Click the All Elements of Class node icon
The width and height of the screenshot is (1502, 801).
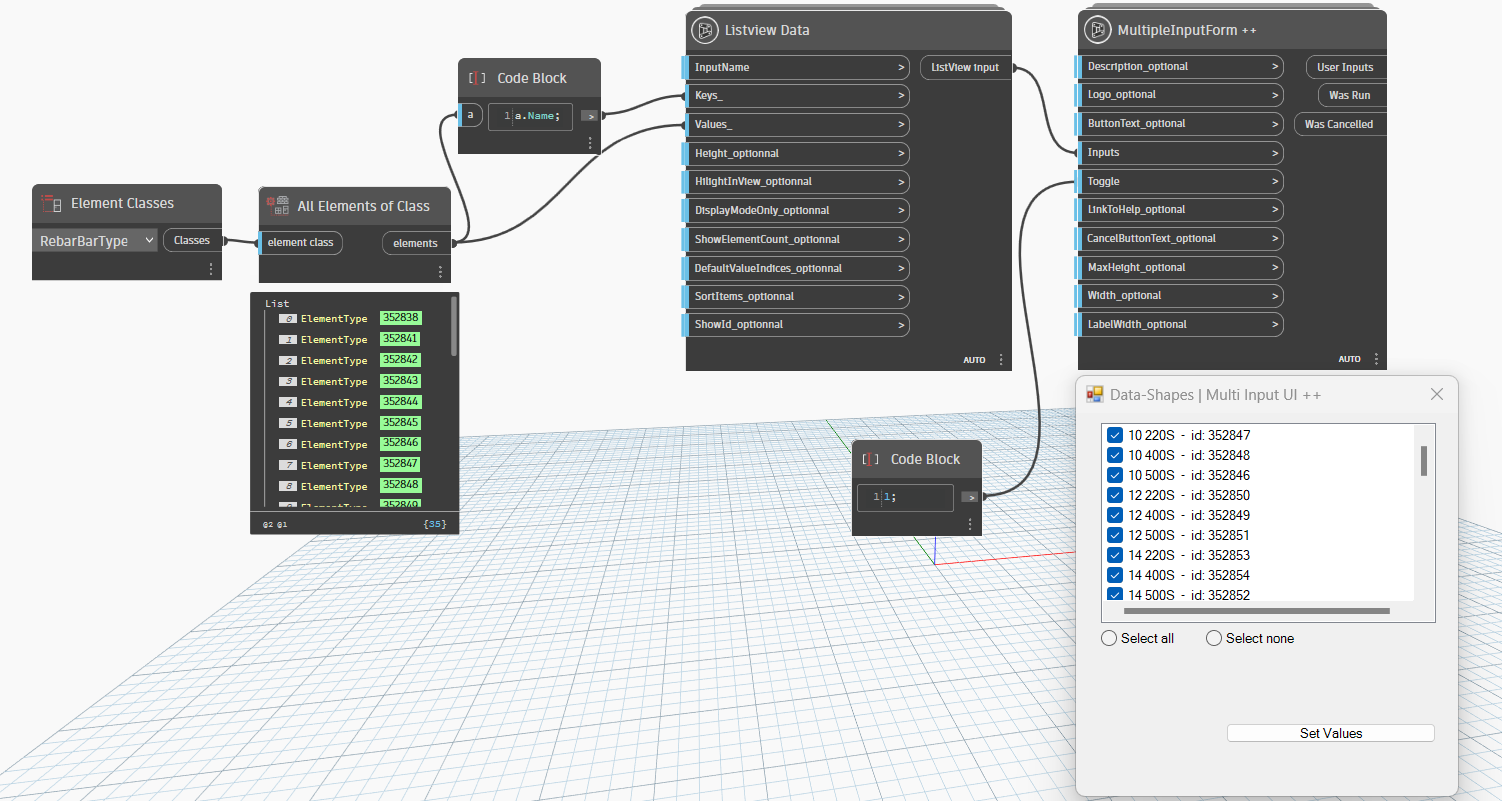276,206
